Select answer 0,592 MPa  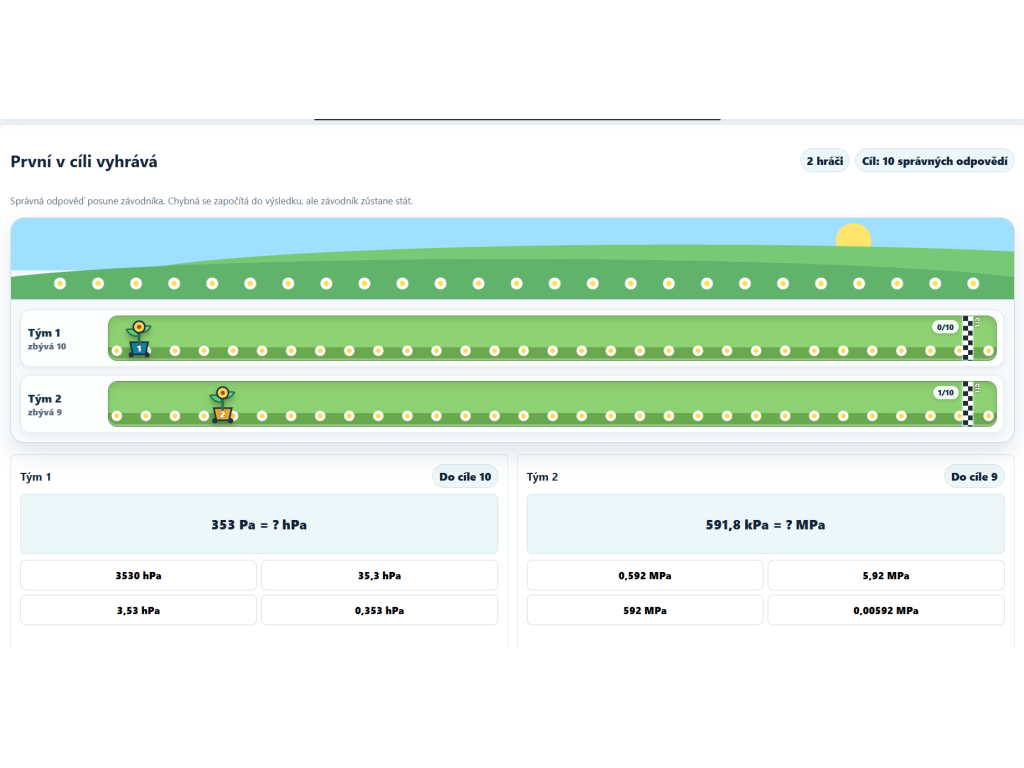click(x=645, y=575)
